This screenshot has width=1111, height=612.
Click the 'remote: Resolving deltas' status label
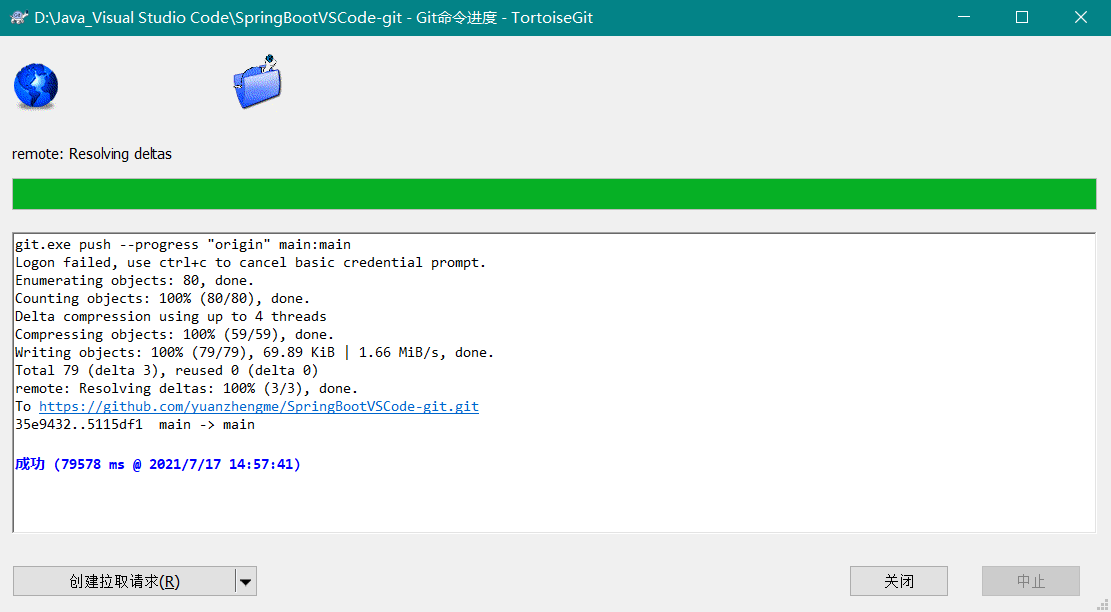92,154
